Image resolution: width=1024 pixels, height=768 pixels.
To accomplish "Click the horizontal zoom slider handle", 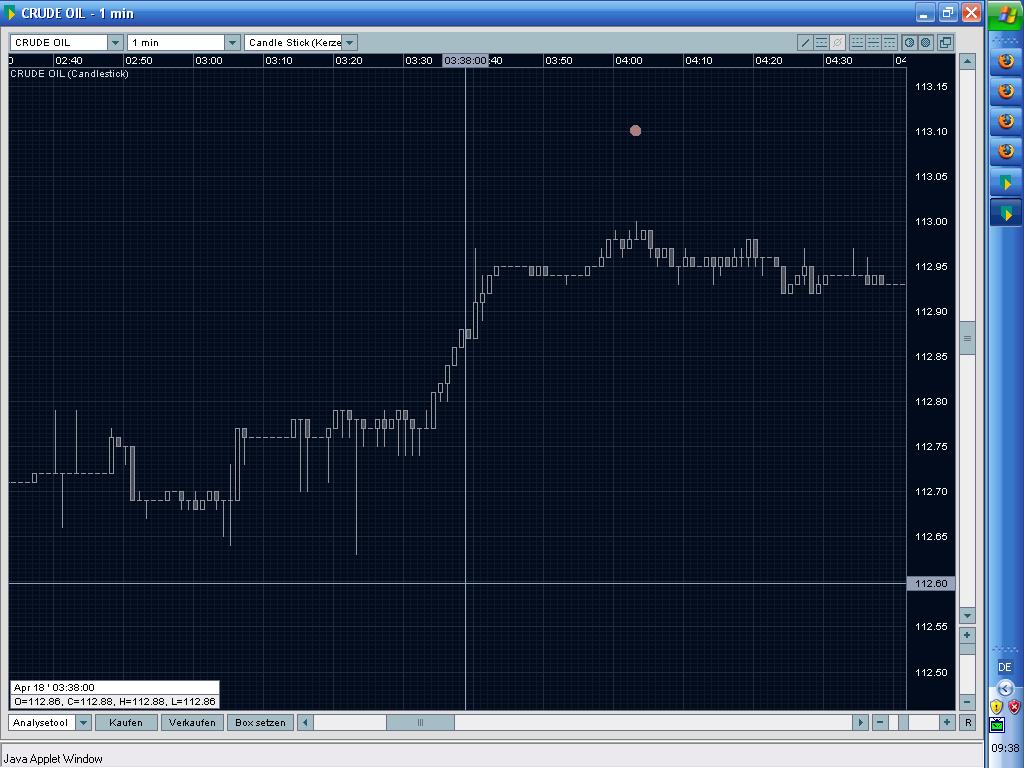I will point(903,722).
